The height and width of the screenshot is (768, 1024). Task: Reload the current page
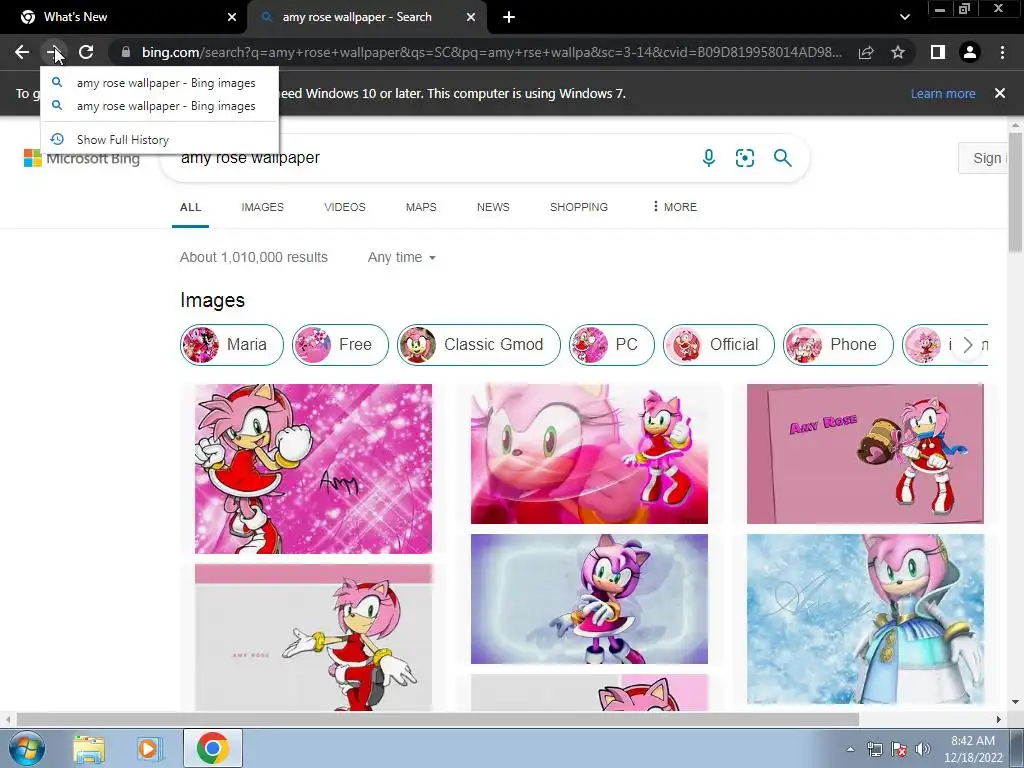point(86,52)
